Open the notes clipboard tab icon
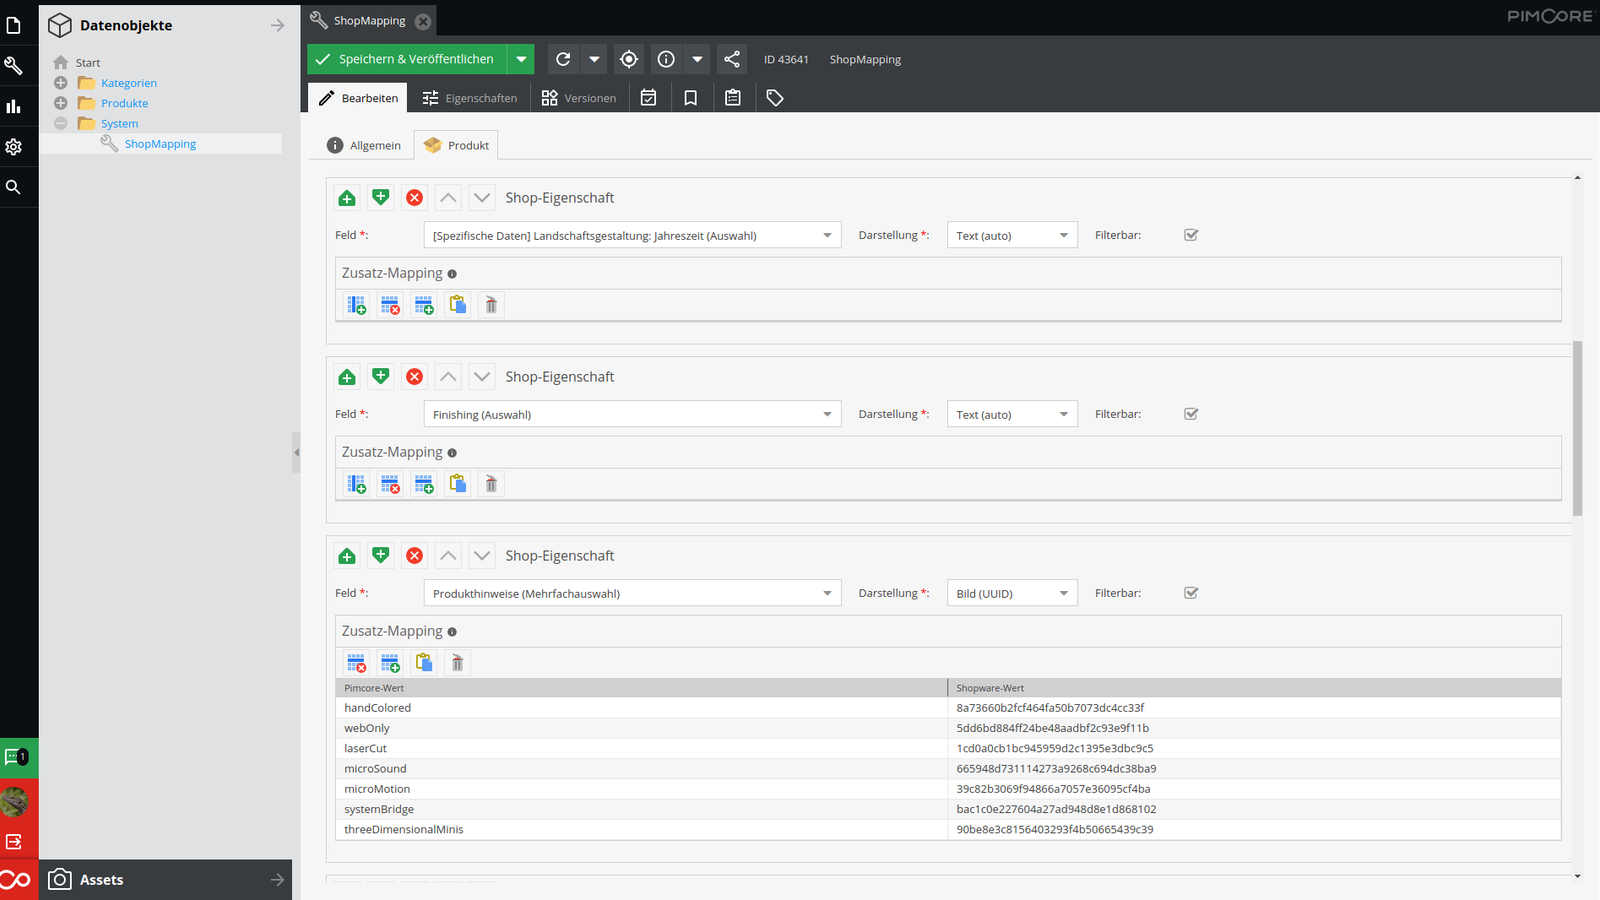This screenshot has height=900, width=1600. pyautogui.click(x=733, y=98)
